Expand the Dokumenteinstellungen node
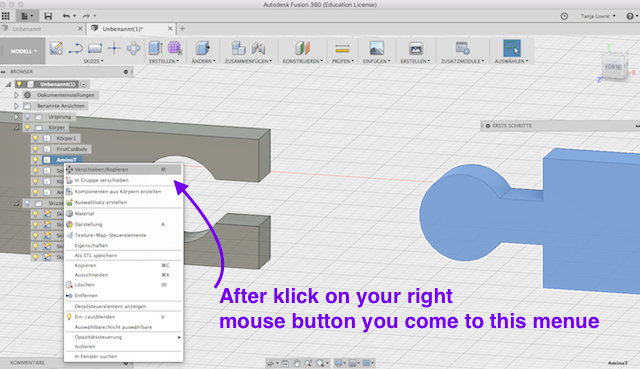 16,95
